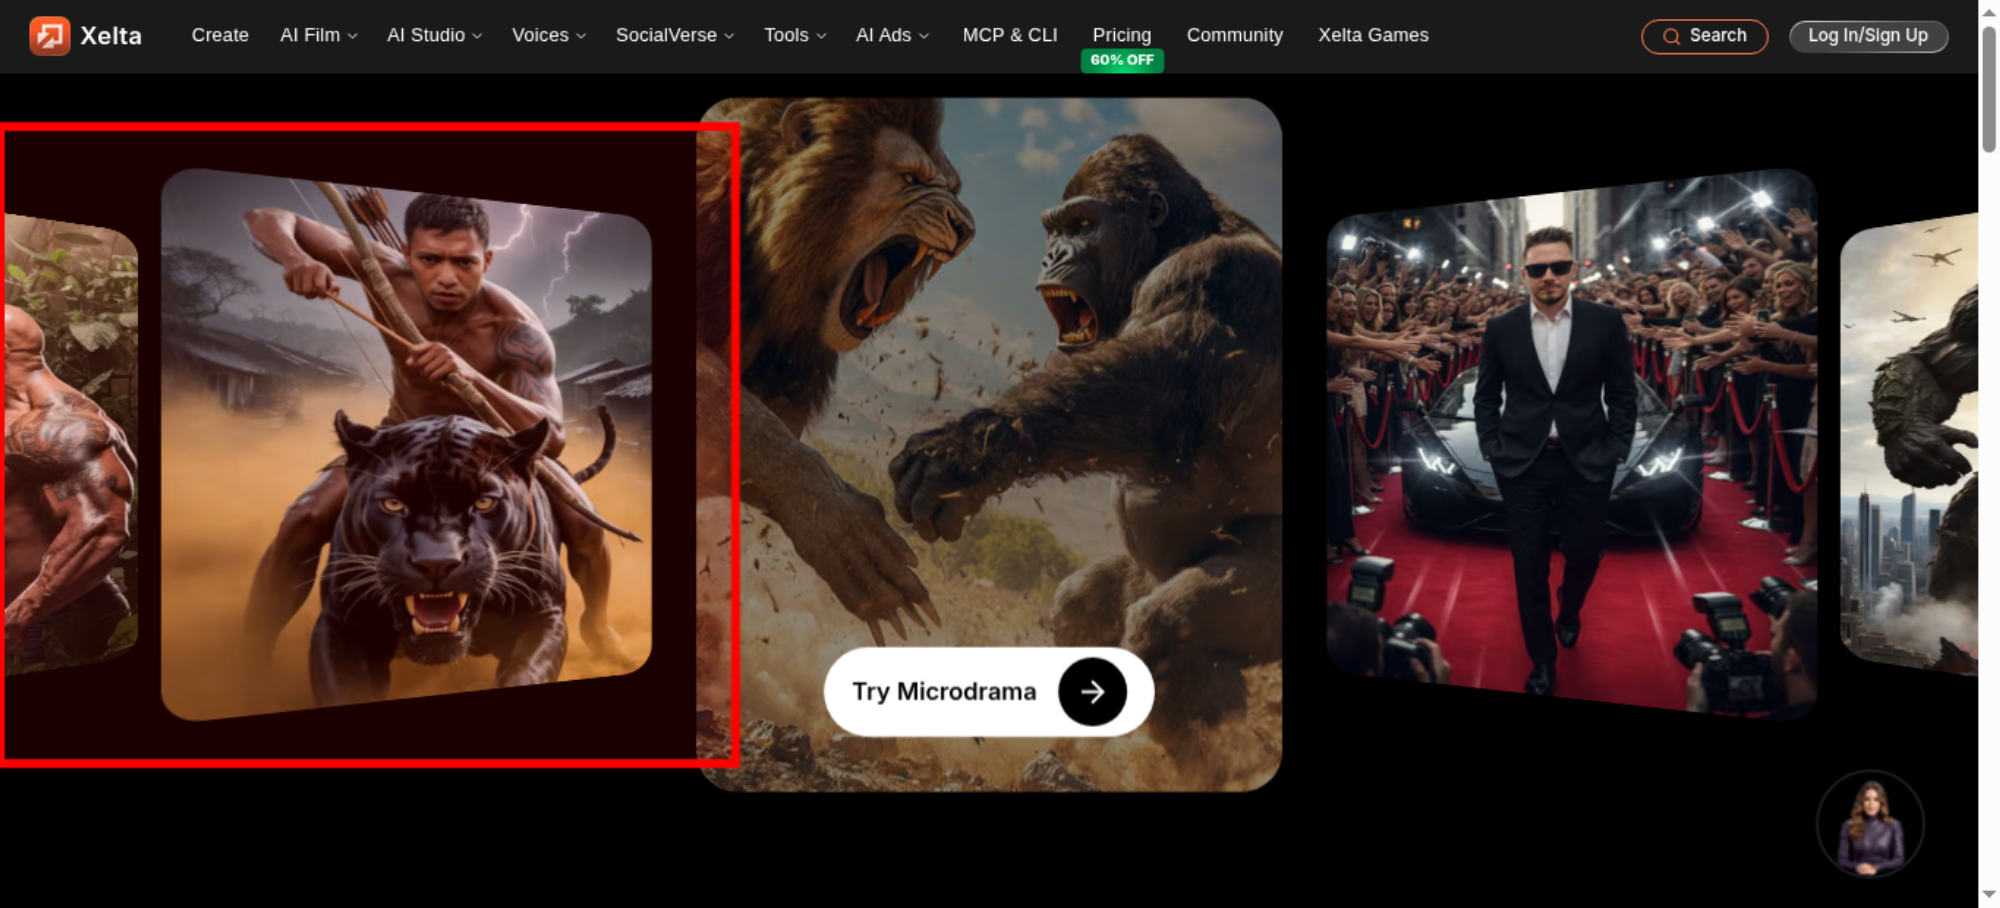This screenshot has height=908, width=2000.
Task: Expand the SocialVerse dropdown
Action: [x=675, y=35]
